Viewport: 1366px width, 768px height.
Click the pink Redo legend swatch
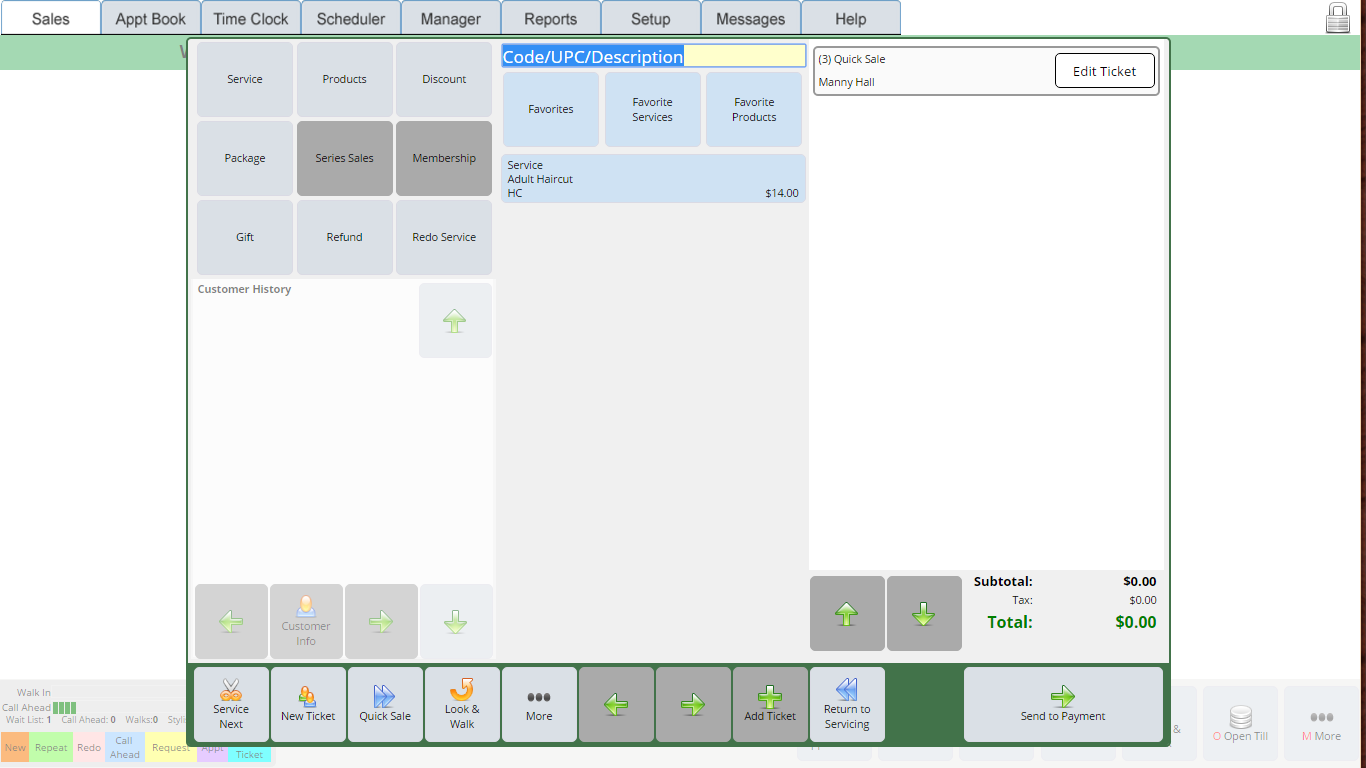(89, 747)
